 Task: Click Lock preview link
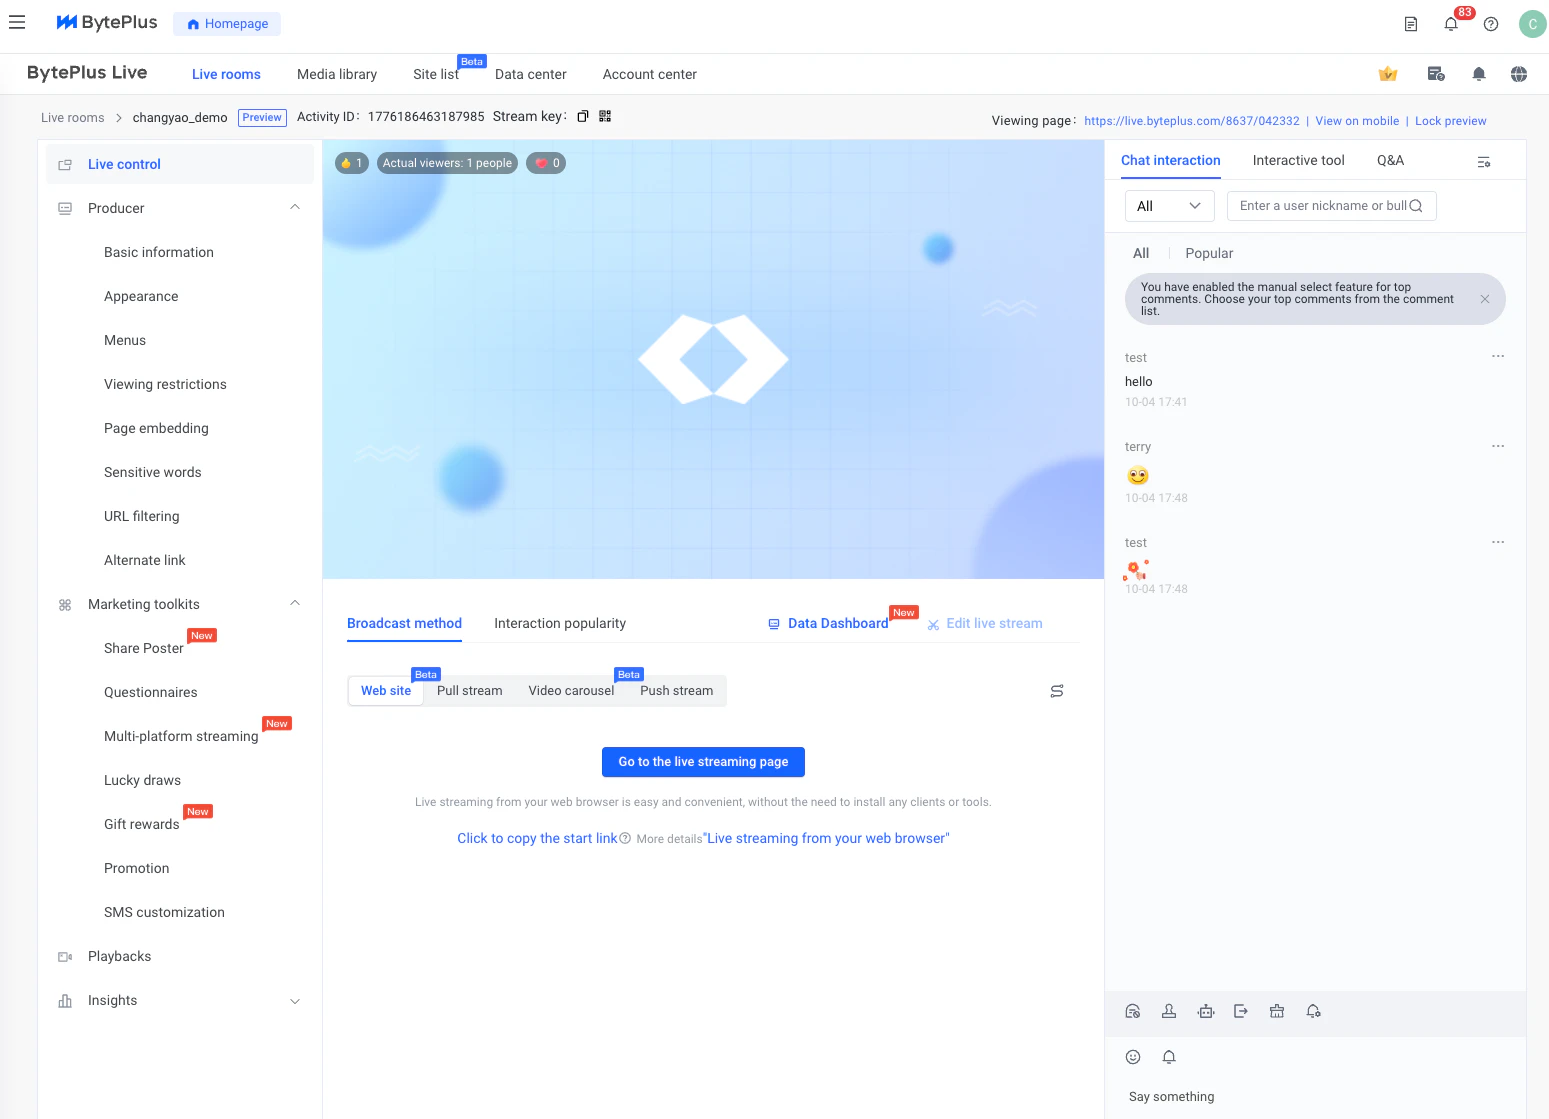[x=1451, y=121]
